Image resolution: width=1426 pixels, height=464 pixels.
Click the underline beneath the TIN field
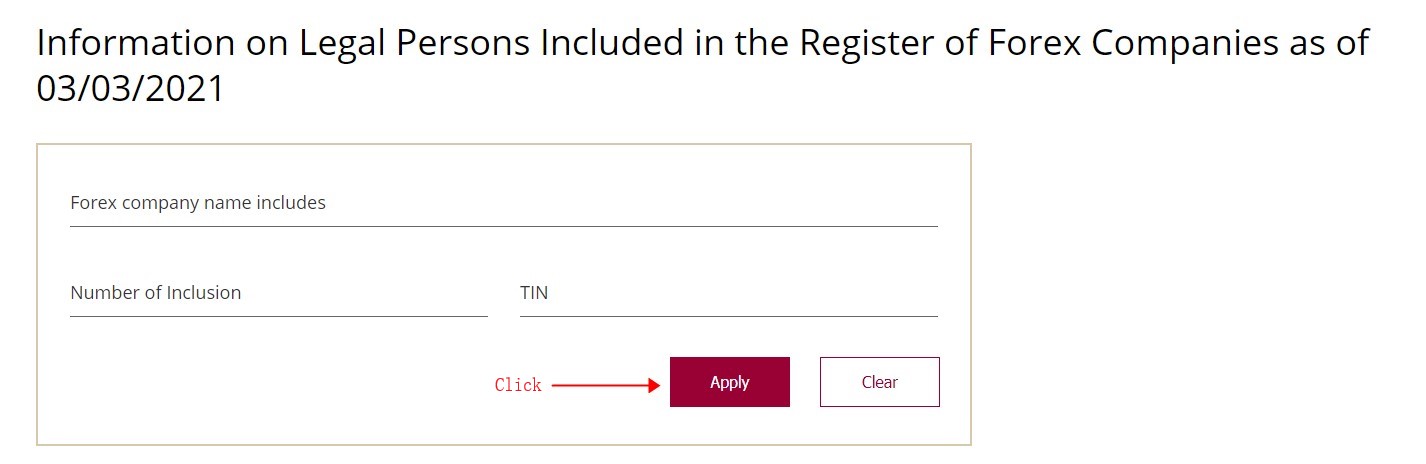pos(728,316)
